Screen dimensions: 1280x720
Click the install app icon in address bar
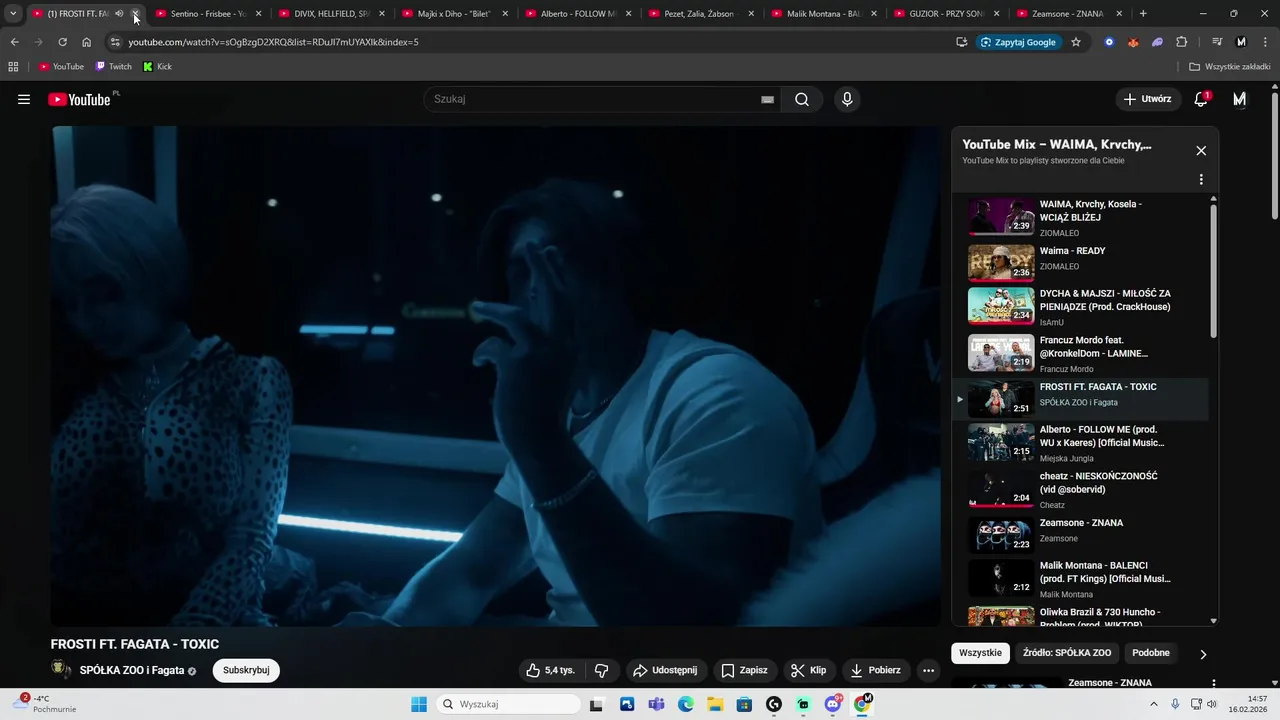[961, 42]
